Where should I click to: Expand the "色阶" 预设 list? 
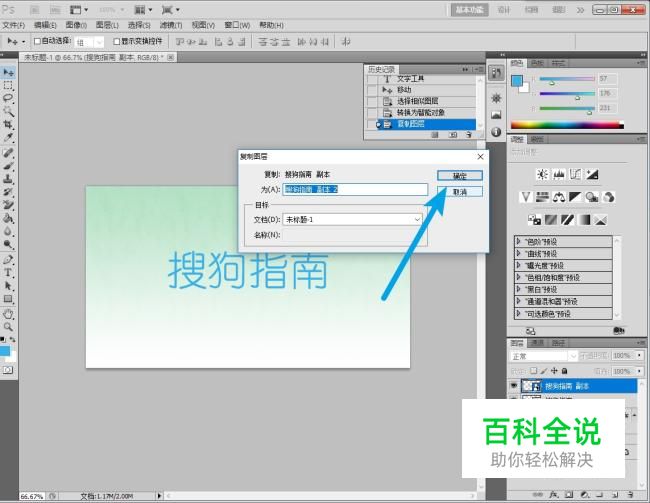(518, 241)
